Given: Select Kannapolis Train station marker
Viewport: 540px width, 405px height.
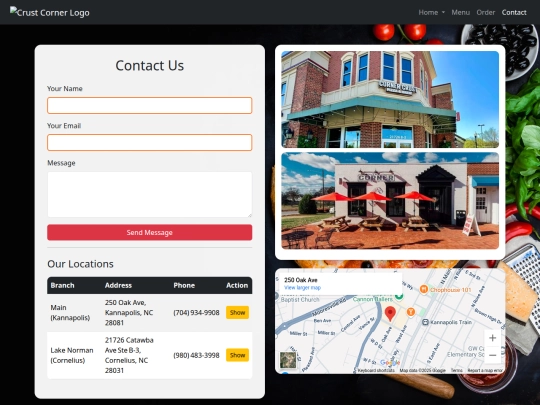Looking at the screenshot, I should (447, 322).
